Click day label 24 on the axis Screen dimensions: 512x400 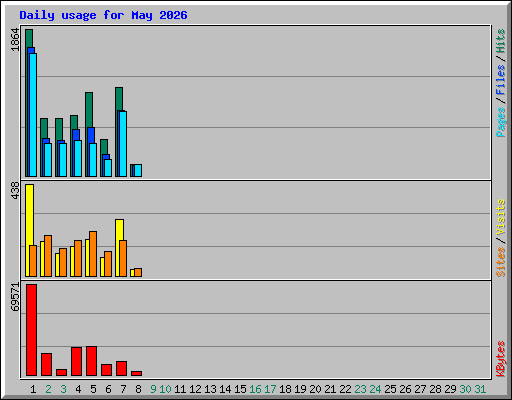tap(375, 389)
